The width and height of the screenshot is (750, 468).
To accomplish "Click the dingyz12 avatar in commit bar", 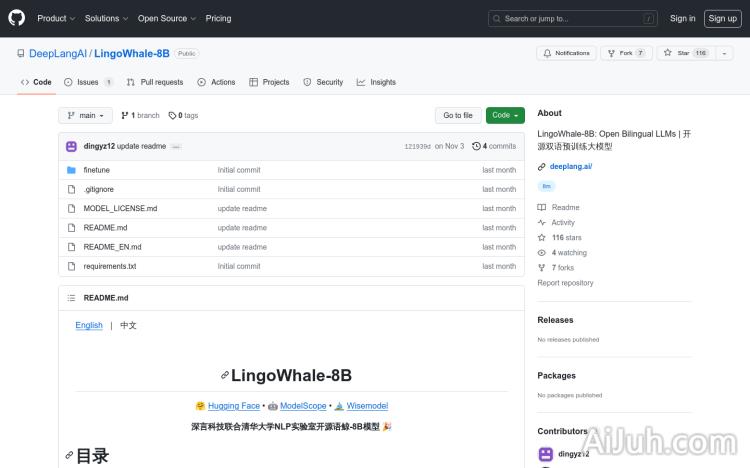I will point(71,146).
